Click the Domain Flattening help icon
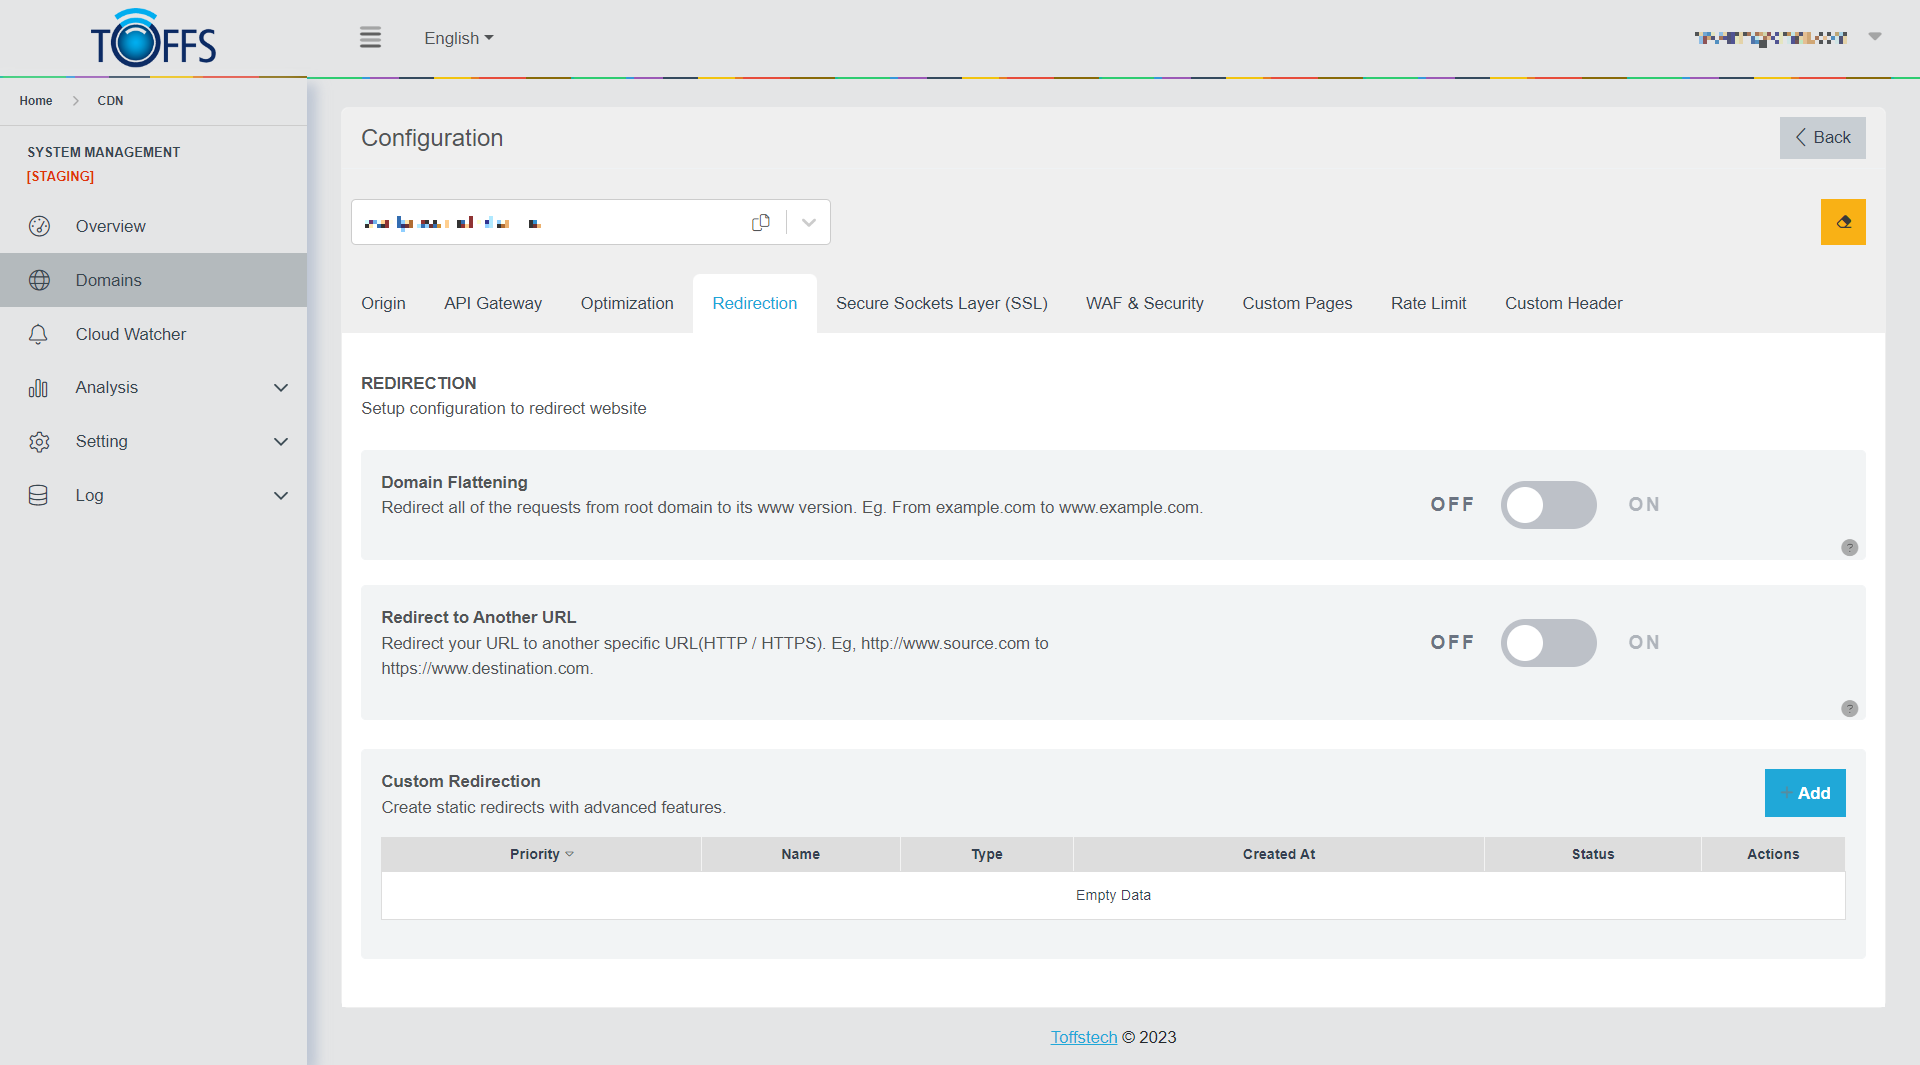Screen dimensions: 1920x1065 point(1849,548)
